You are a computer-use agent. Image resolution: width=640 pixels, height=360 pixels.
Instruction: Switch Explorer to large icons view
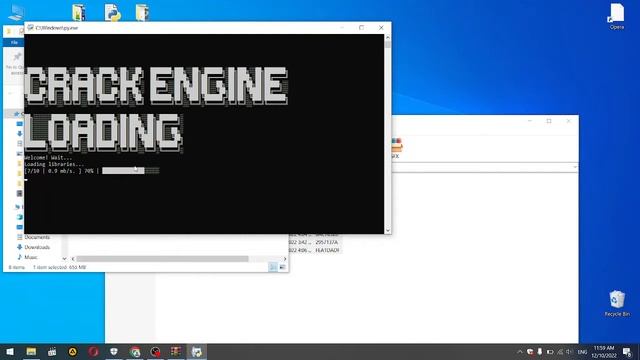[x=282, y=267]
